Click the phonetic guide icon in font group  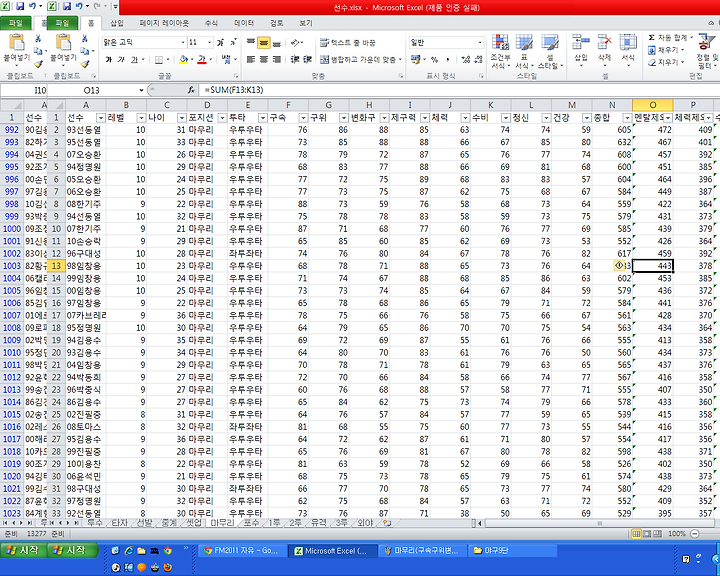226,59
